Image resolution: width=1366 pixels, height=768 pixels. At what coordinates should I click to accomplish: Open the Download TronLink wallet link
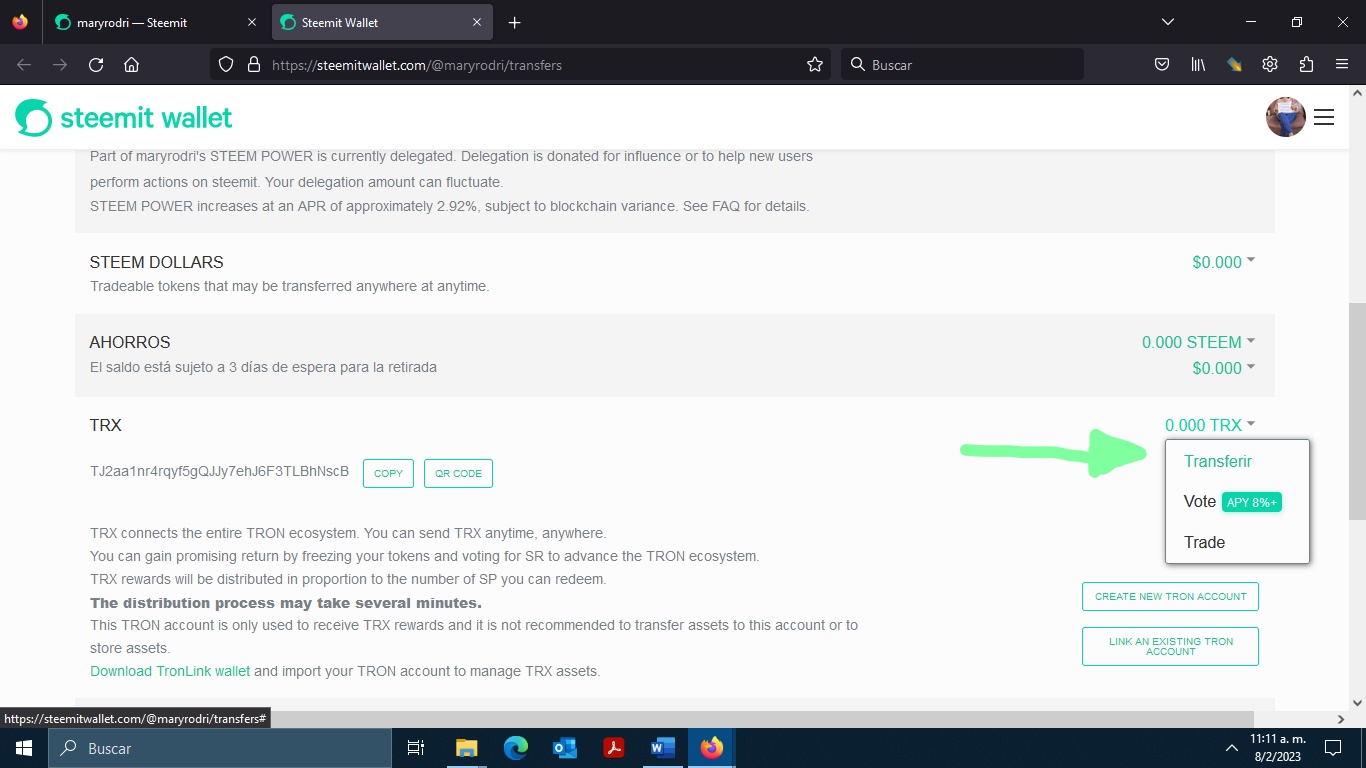pyautogui.click(x=170, y=671)
